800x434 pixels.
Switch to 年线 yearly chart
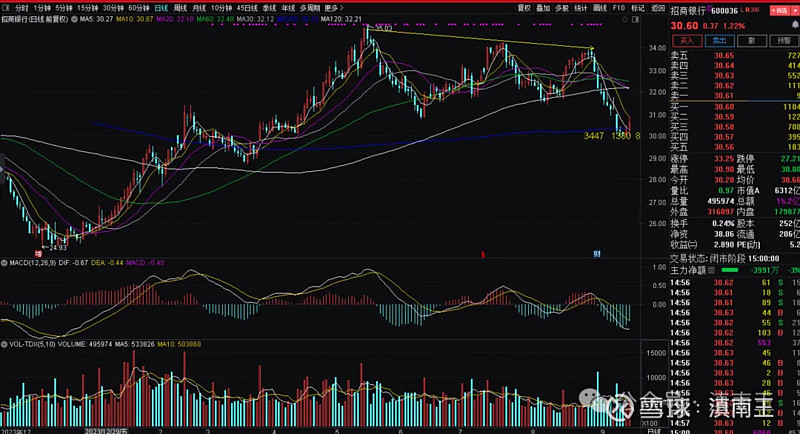coord(288,8)
